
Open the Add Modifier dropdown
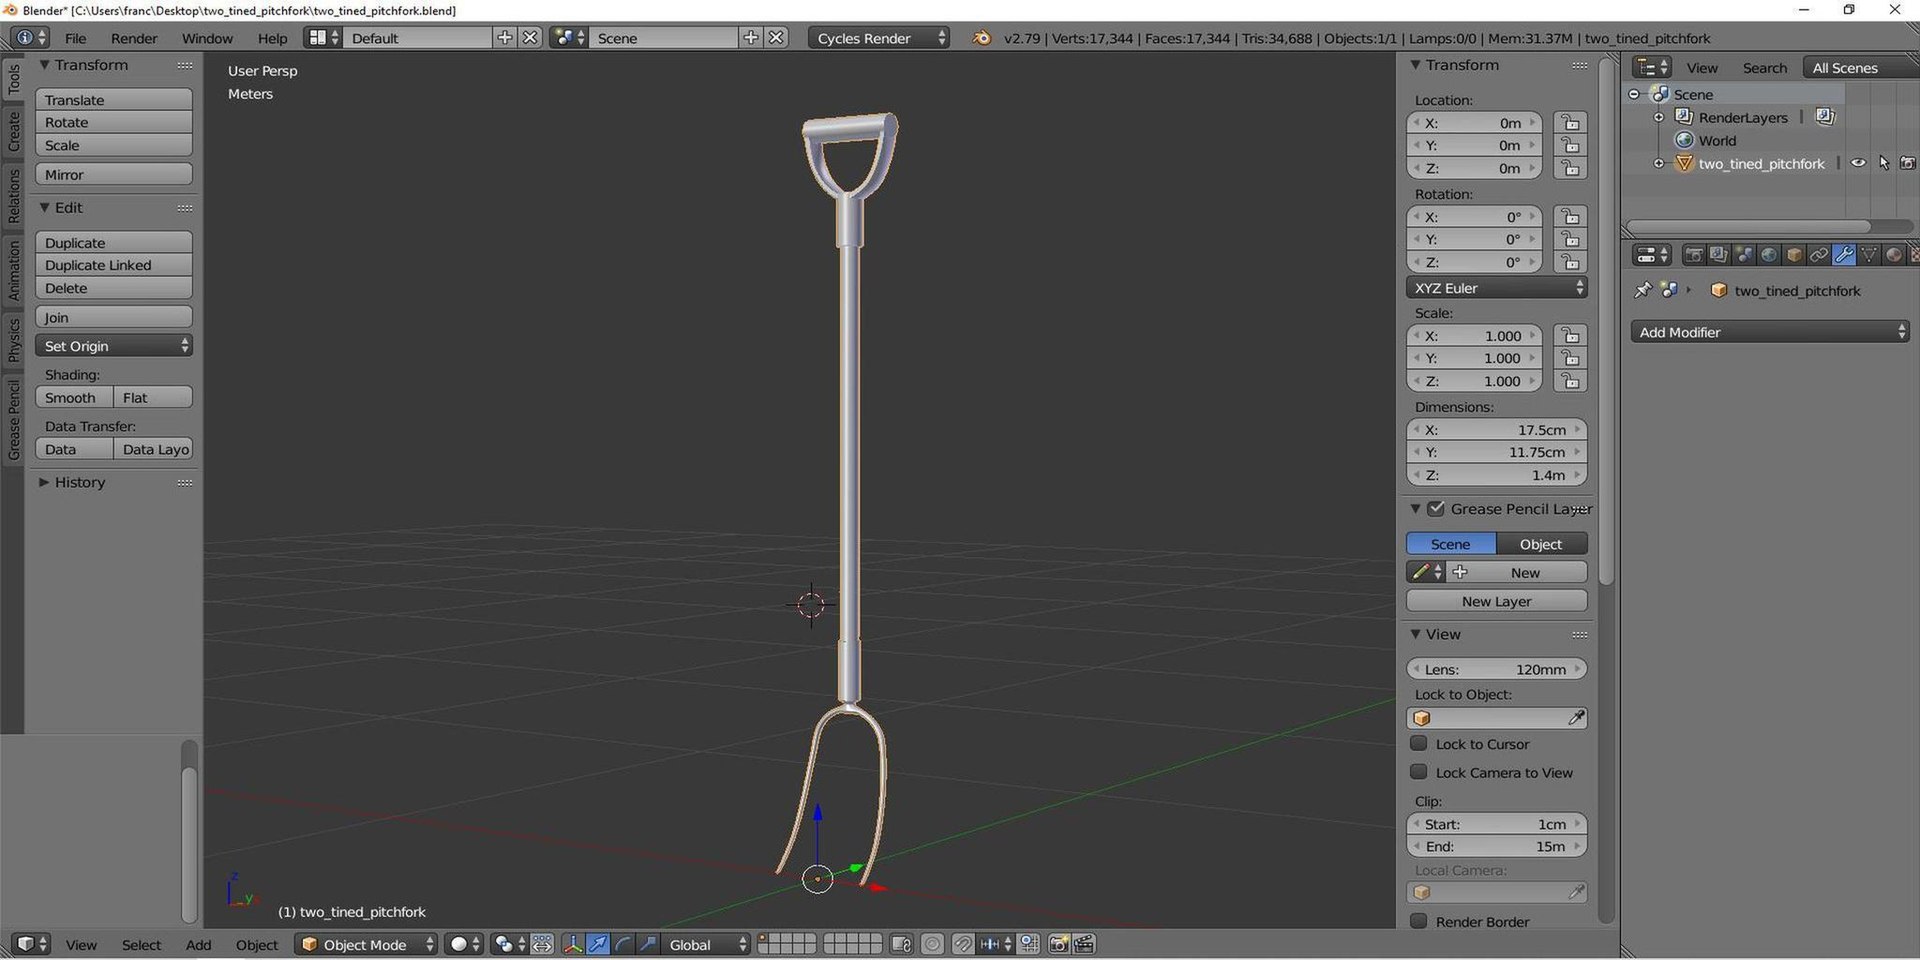click(x=1770, y=332)
